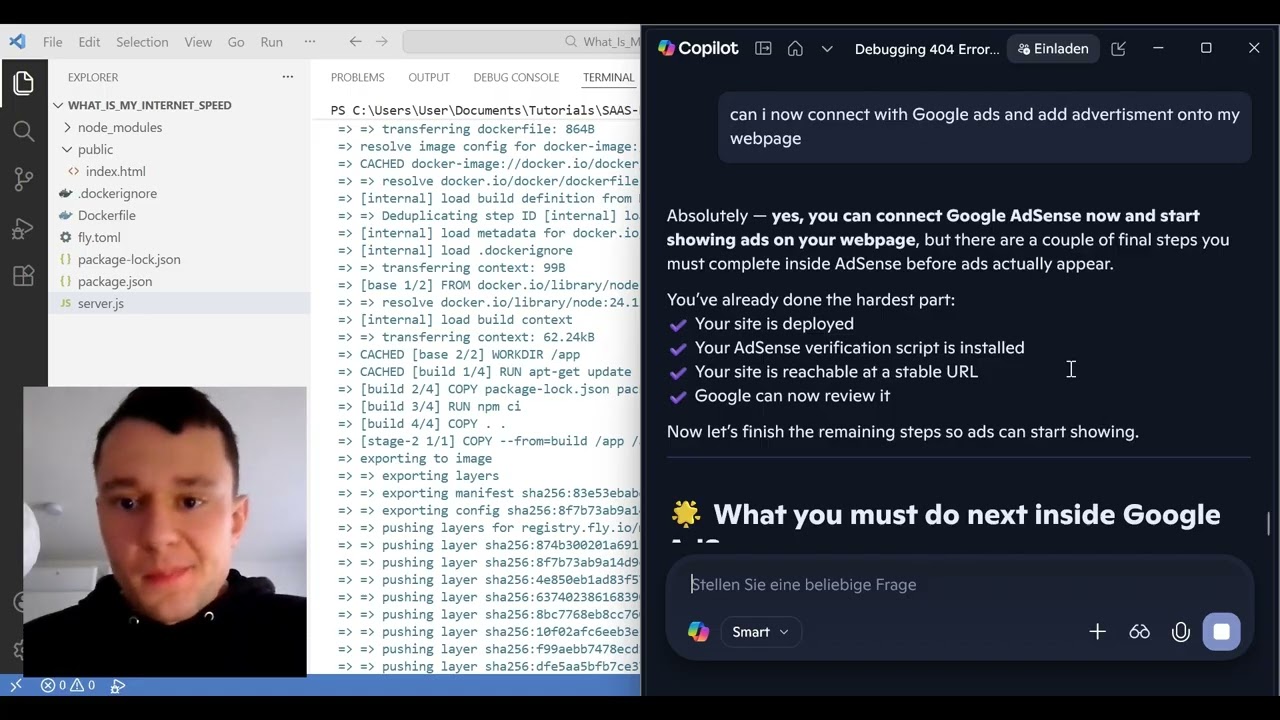Open the Go menu
Image resolution: width=1280 pixels, height=720 pixels.
click(x=236, y=42)
